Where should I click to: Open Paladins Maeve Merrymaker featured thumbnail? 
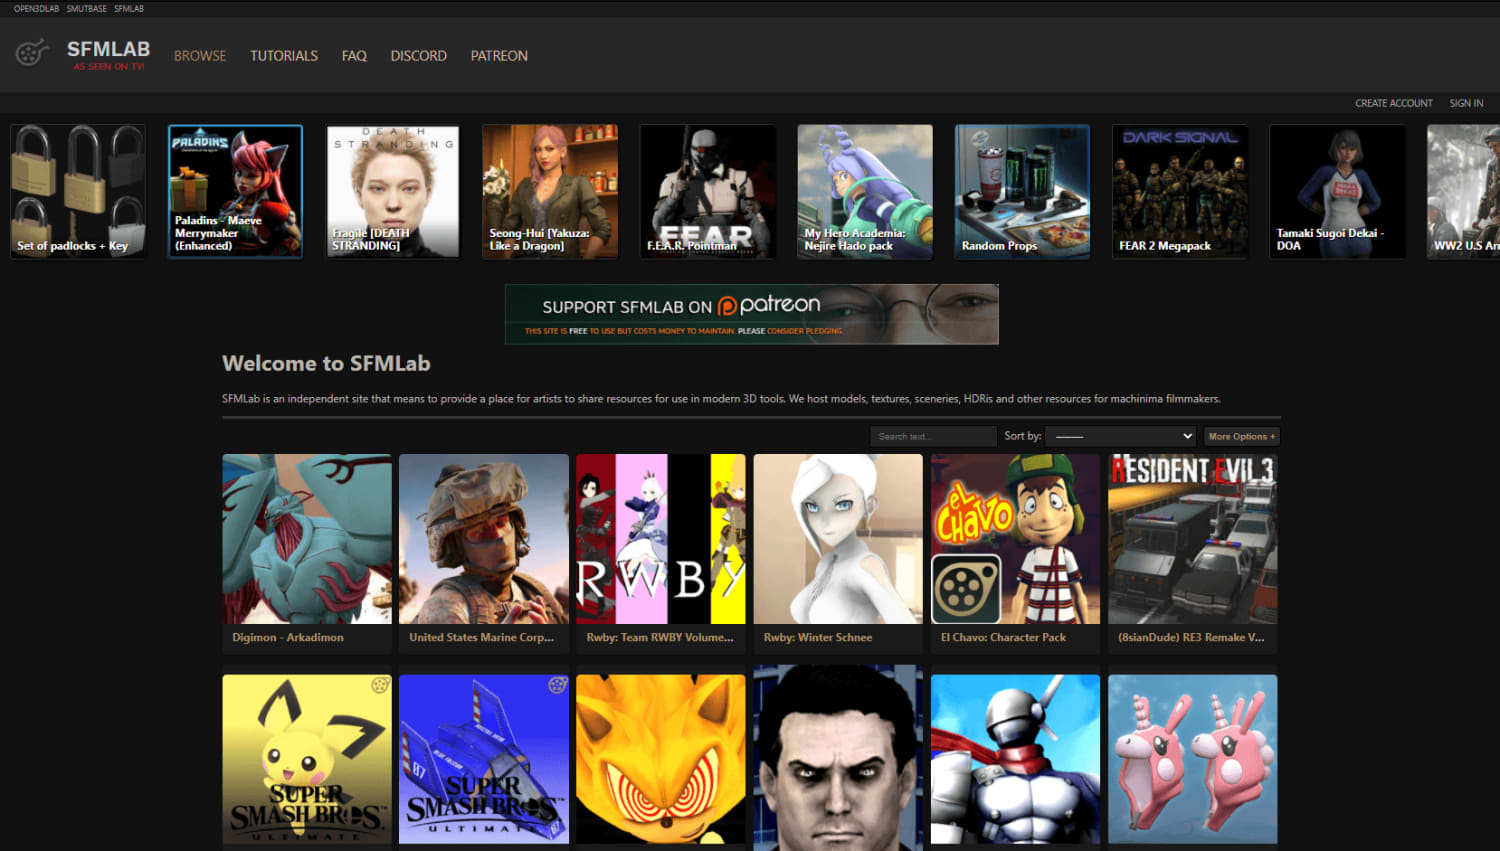point(235,192)
